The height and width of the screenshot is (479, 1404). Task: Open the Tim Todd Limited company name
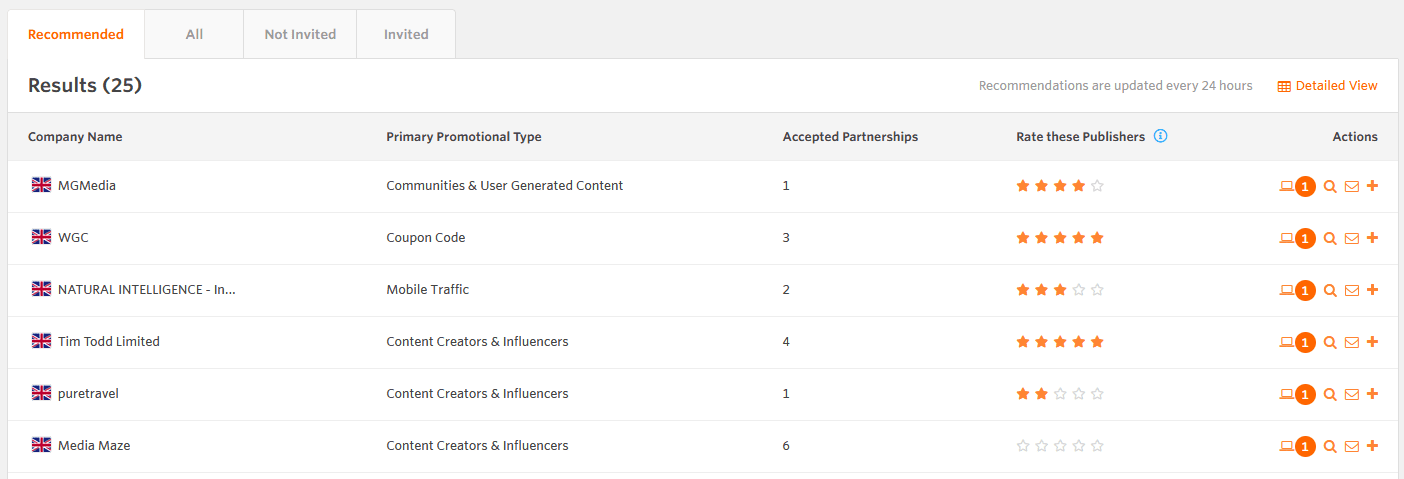pos(108,342)
